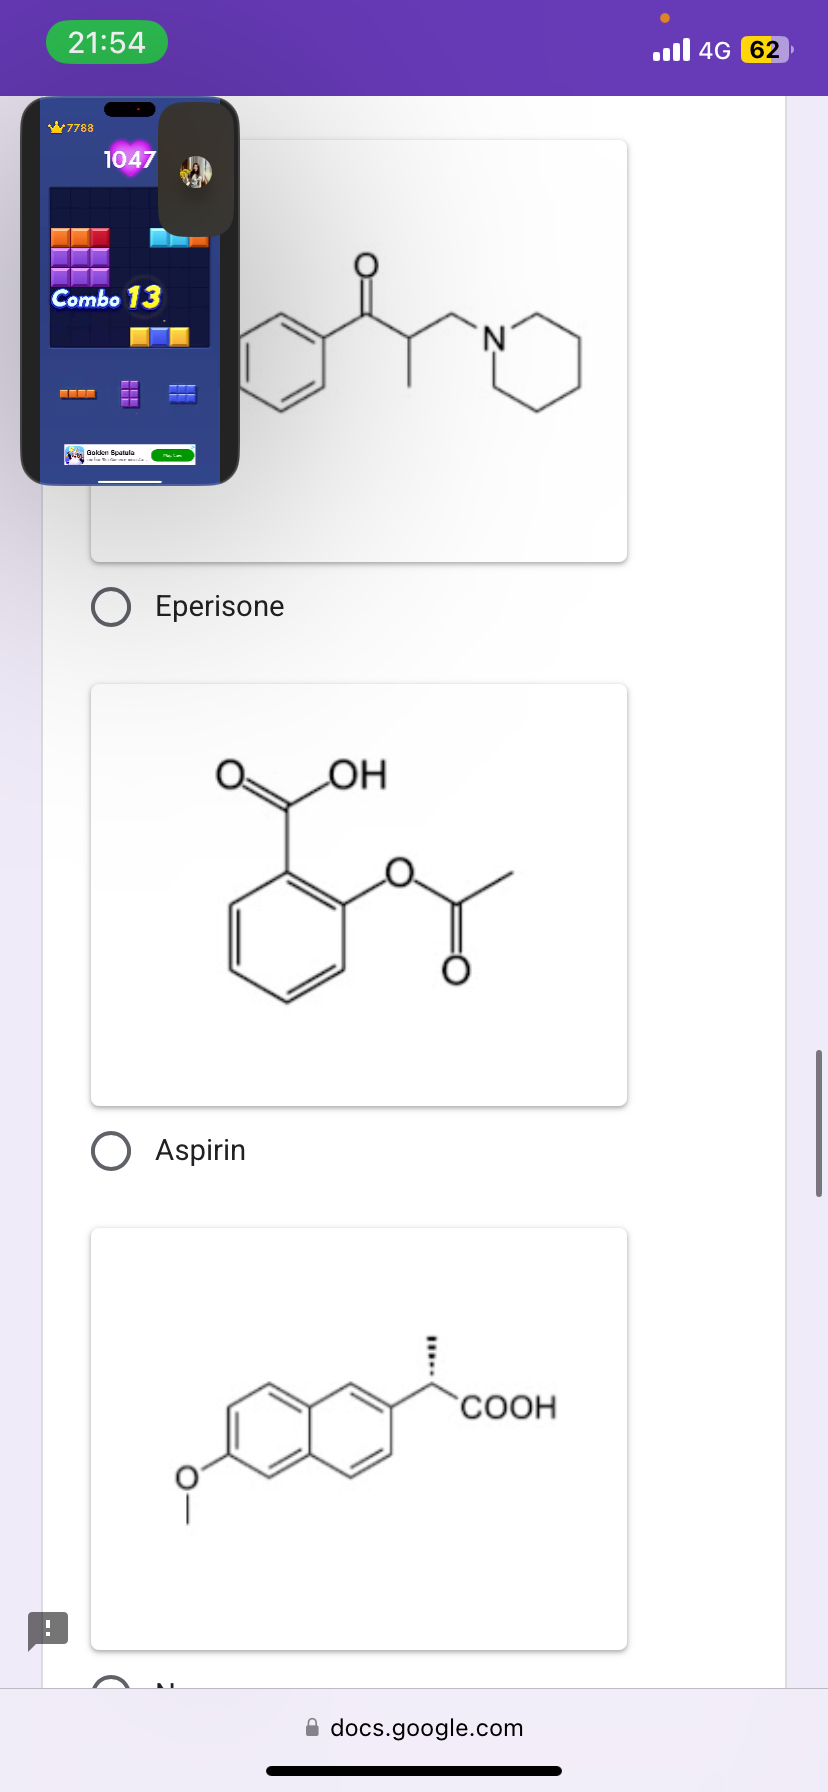Tap the lock icon beside docs.google.com

[311, 1727]
